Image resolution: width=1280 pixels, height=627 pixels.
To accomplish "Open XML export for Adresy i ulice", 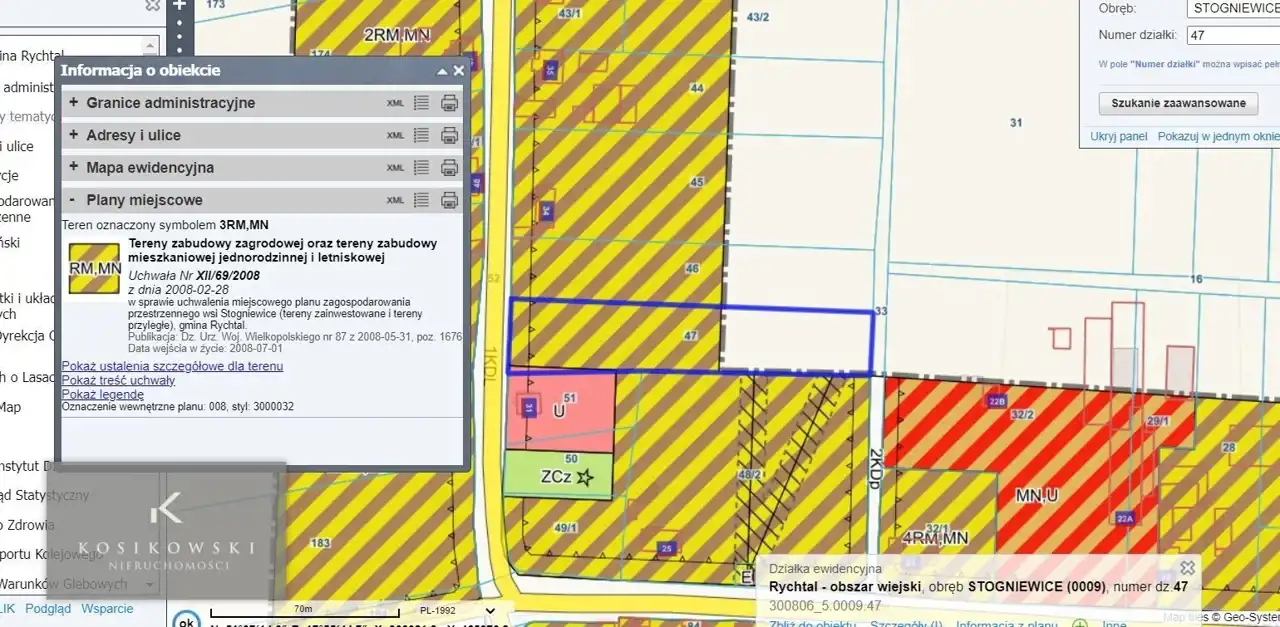I will coord(396,135).
